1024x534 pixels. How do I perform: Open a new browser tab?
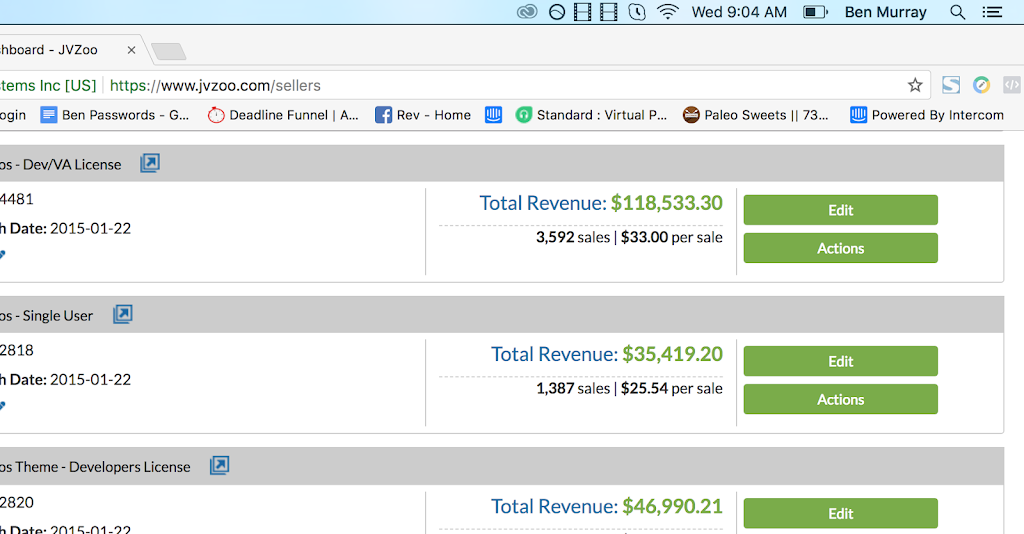tap(168, 51)
